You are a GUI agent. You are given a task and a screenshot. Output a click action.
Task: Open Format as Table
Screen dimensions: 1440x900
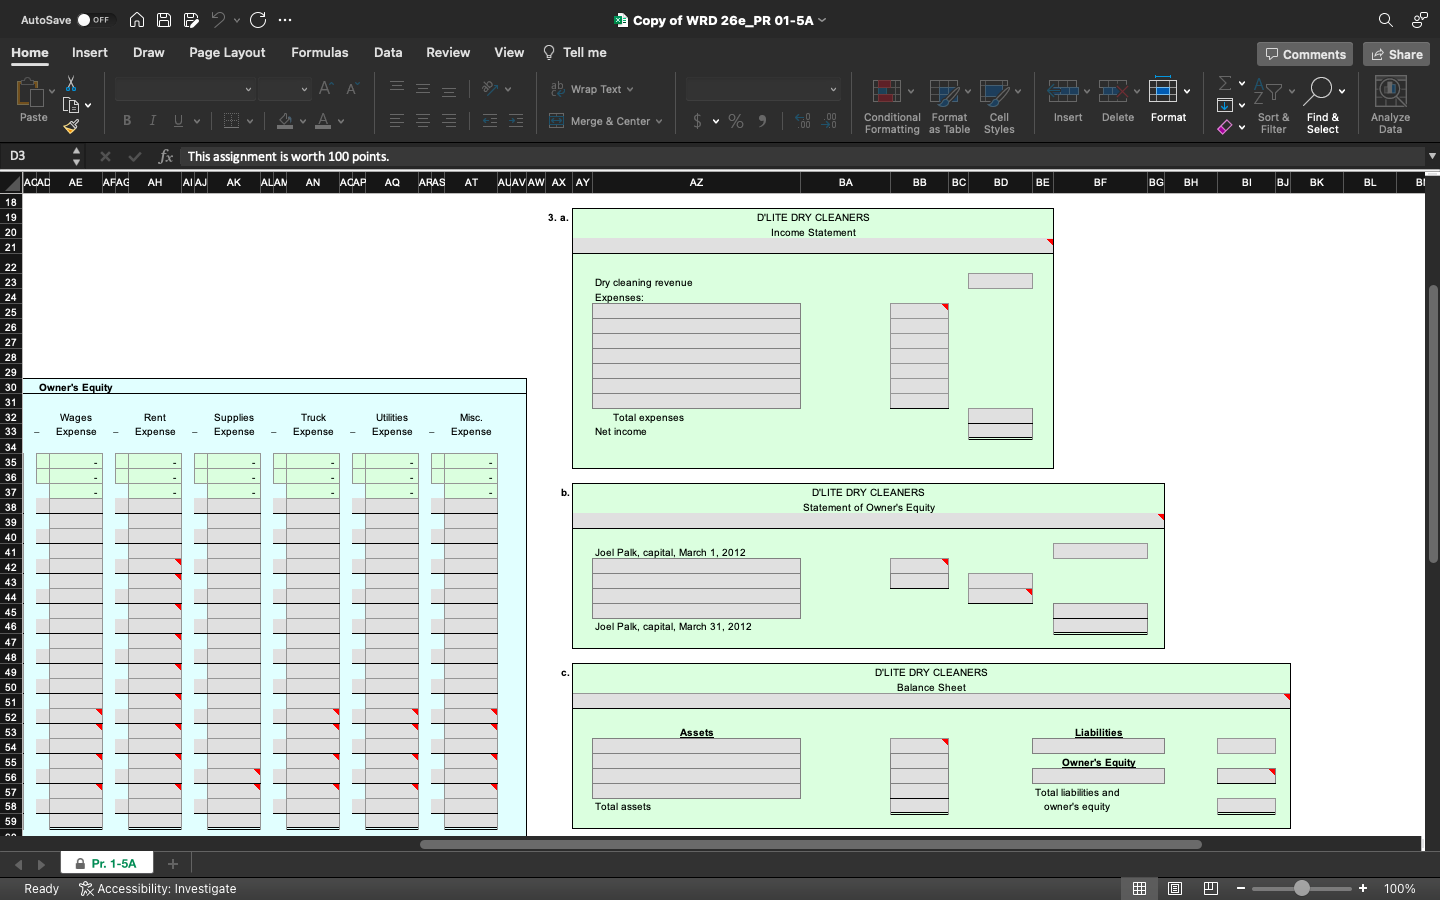[x=949, y=106]
